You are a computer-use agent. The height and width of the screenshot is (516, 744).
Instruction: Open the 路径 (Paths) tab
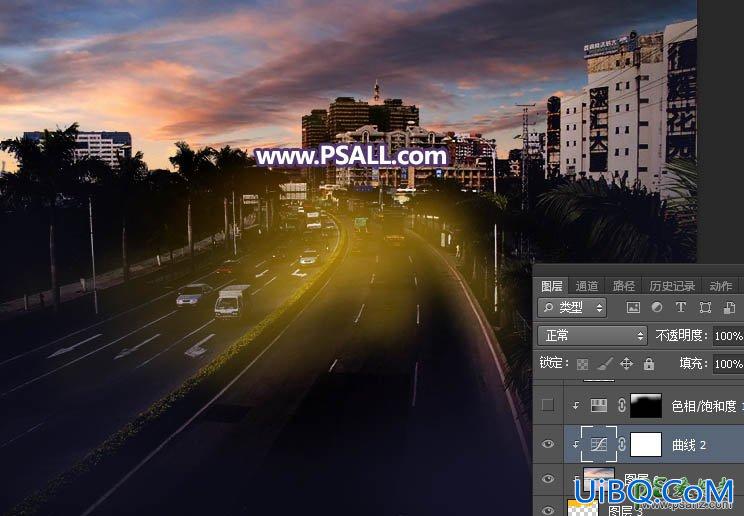pyautogui.click(x=623, y=286)
